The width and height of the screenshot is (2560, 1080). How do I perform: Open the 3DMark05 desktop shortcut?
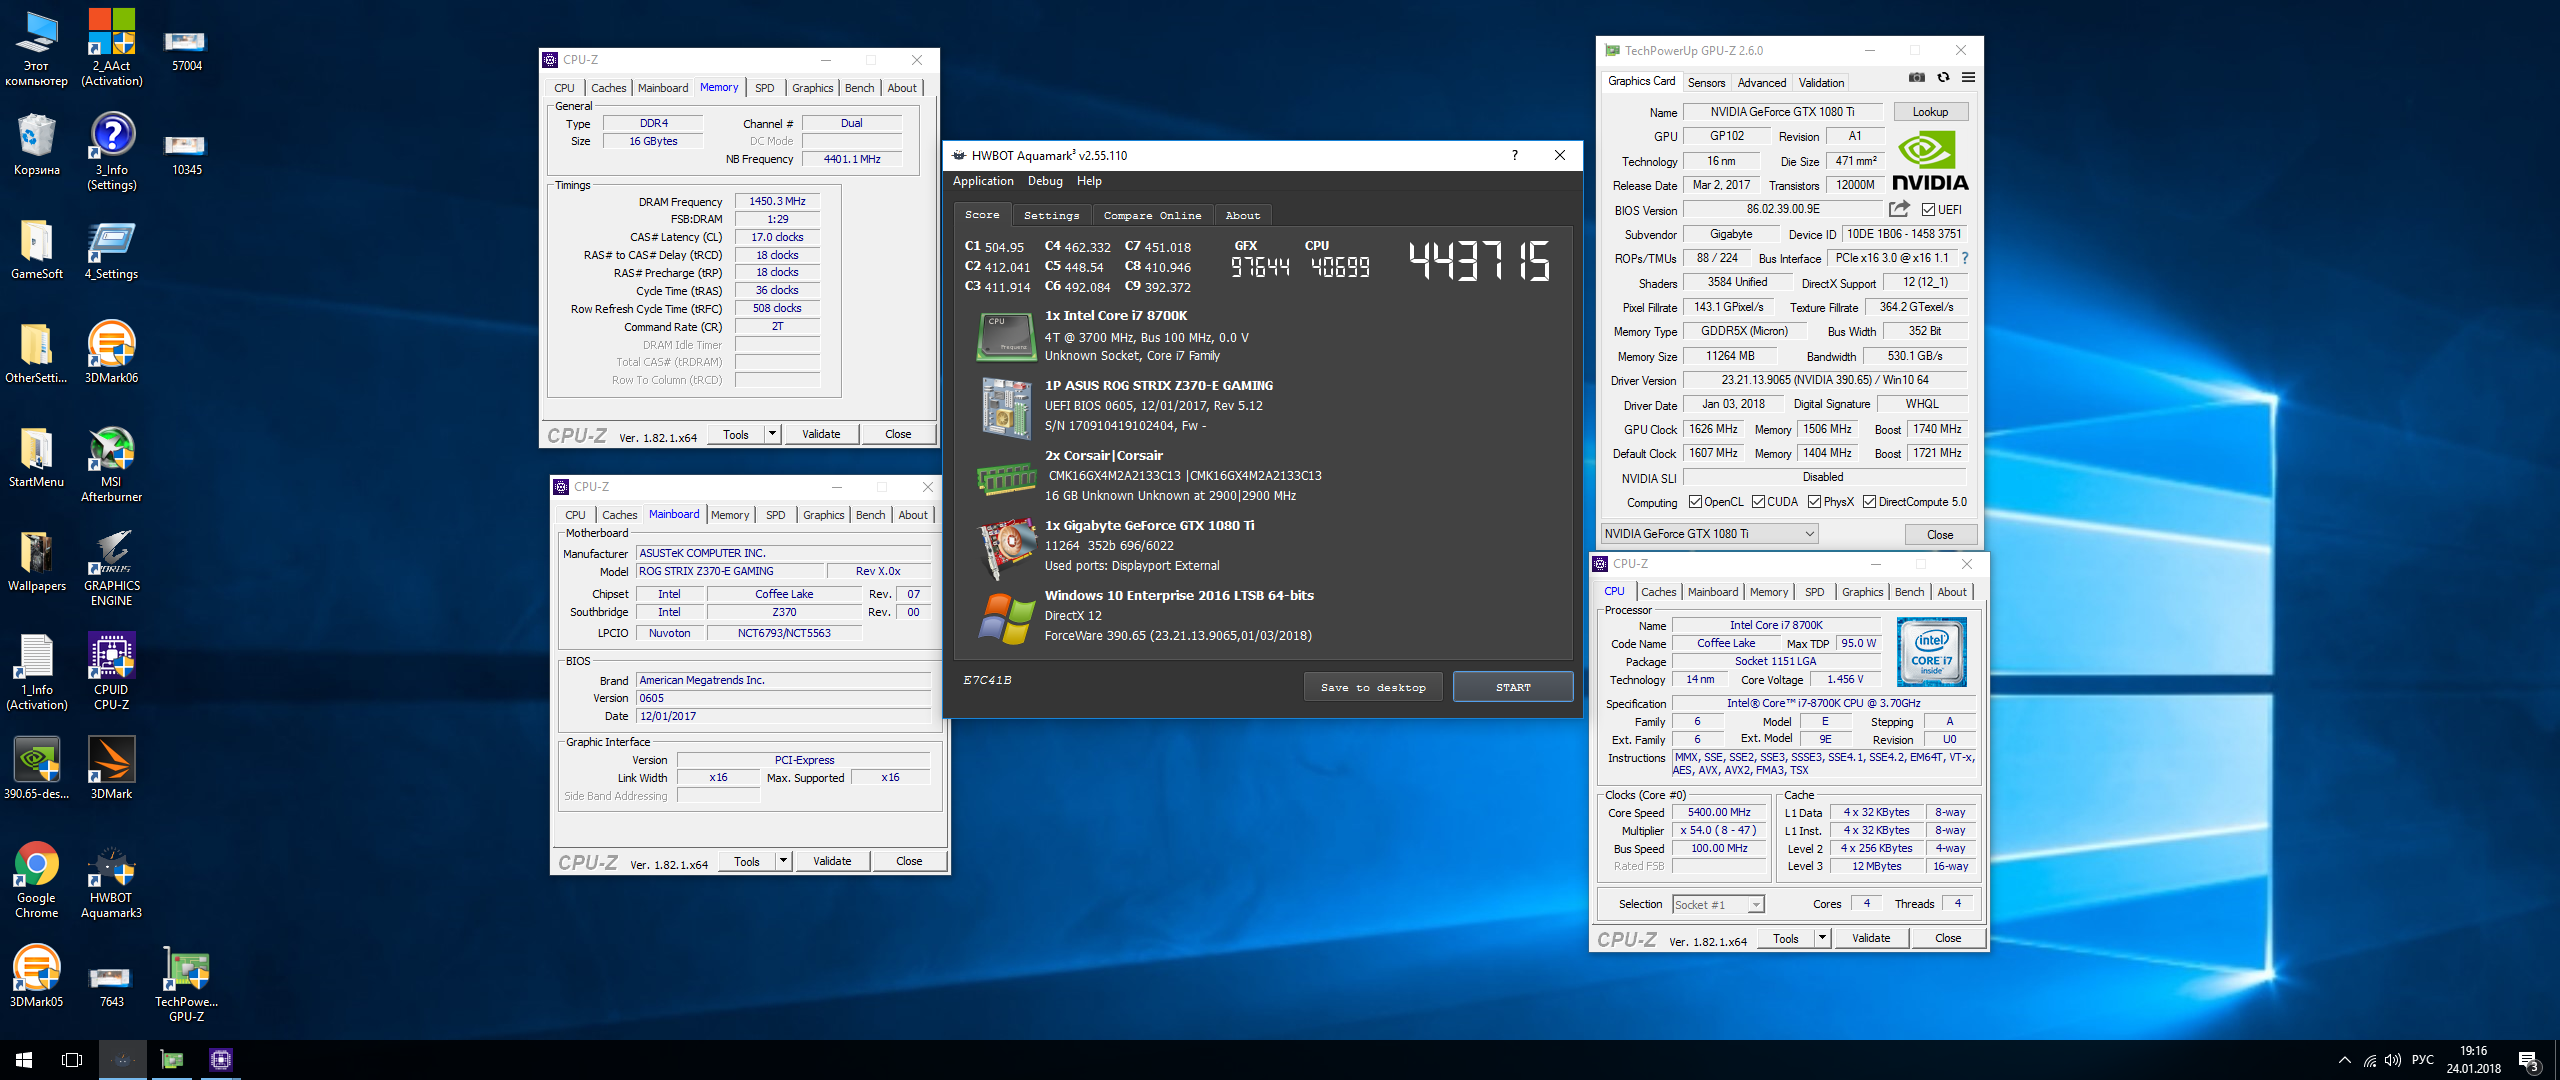(36, 976)
